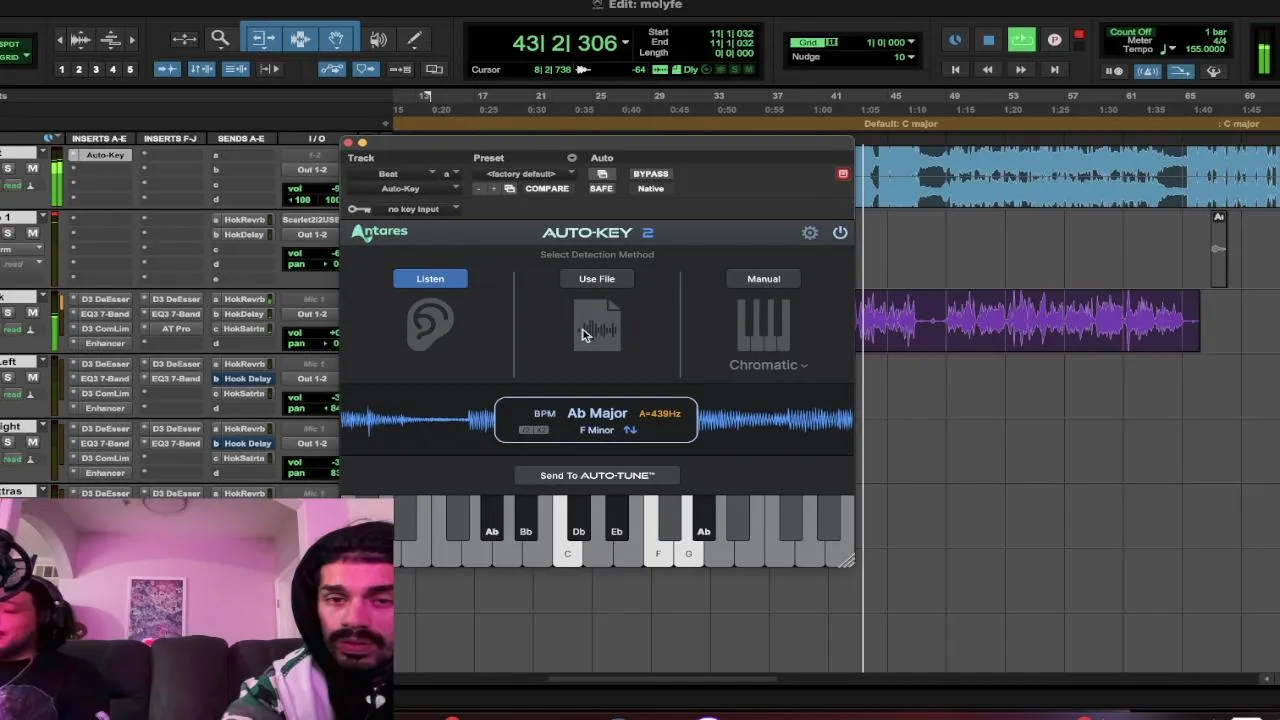Toggle the green loop play button
1280x720 pixels.
pos(1021,40)
